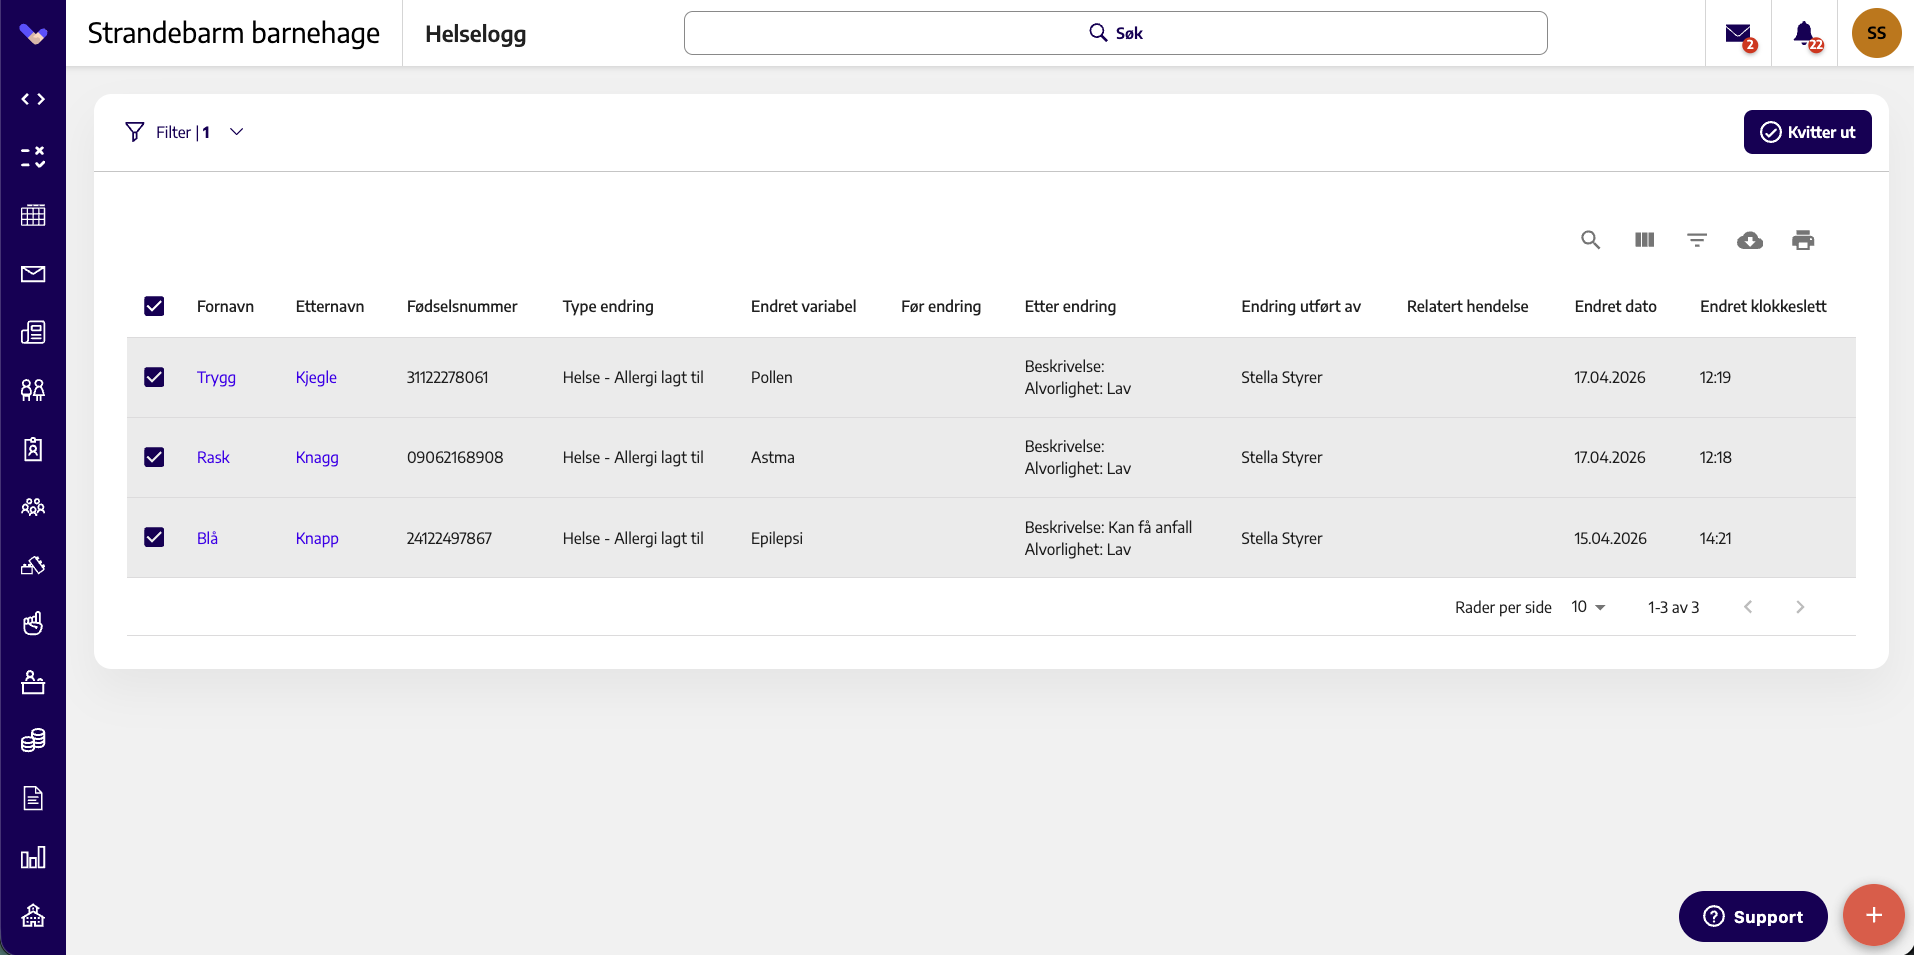The height and width of the screenshot is (955, 1914).
Task: Sort by Type endring column header
Action: coord(608,306)
